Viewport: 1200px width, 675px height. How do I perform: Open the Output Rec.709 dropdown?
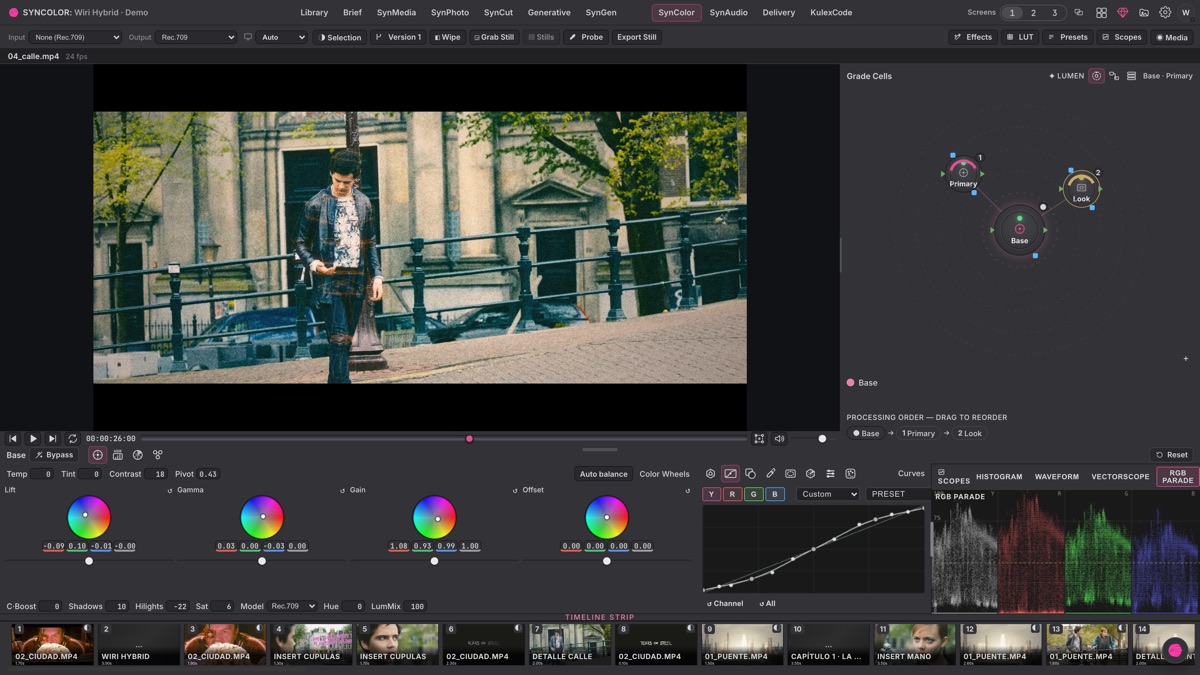pyautogui.click(x=195, y=37)
